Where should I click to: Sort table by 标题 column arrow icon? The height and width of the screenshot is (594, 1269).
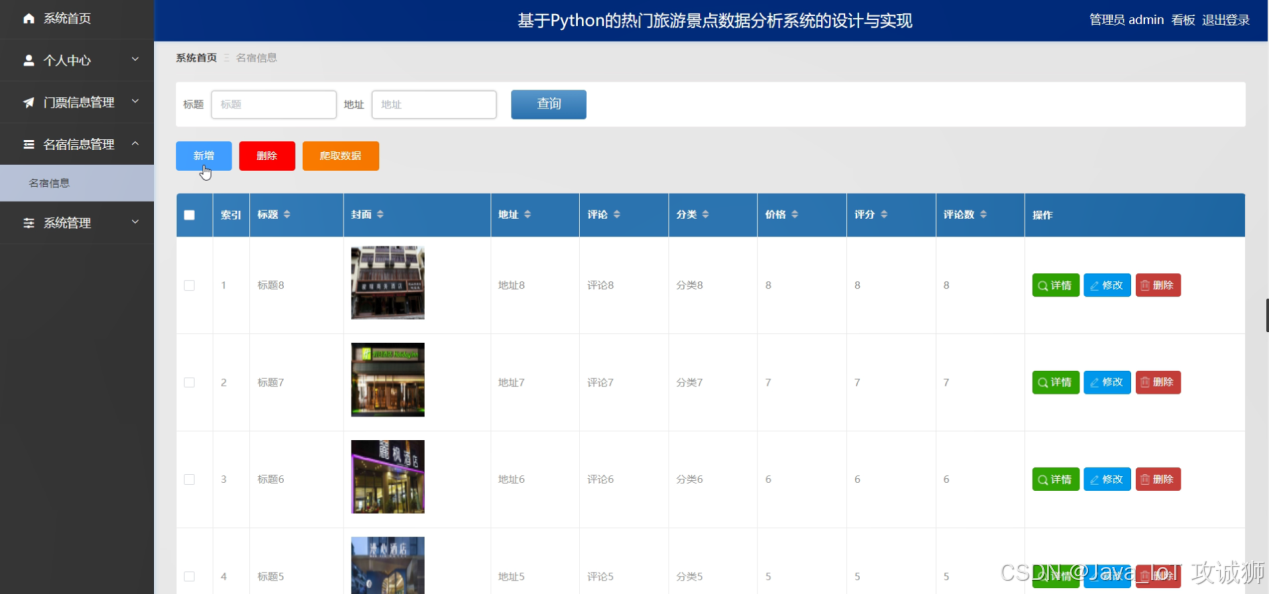pyautogui.click(x=288, y=215)
